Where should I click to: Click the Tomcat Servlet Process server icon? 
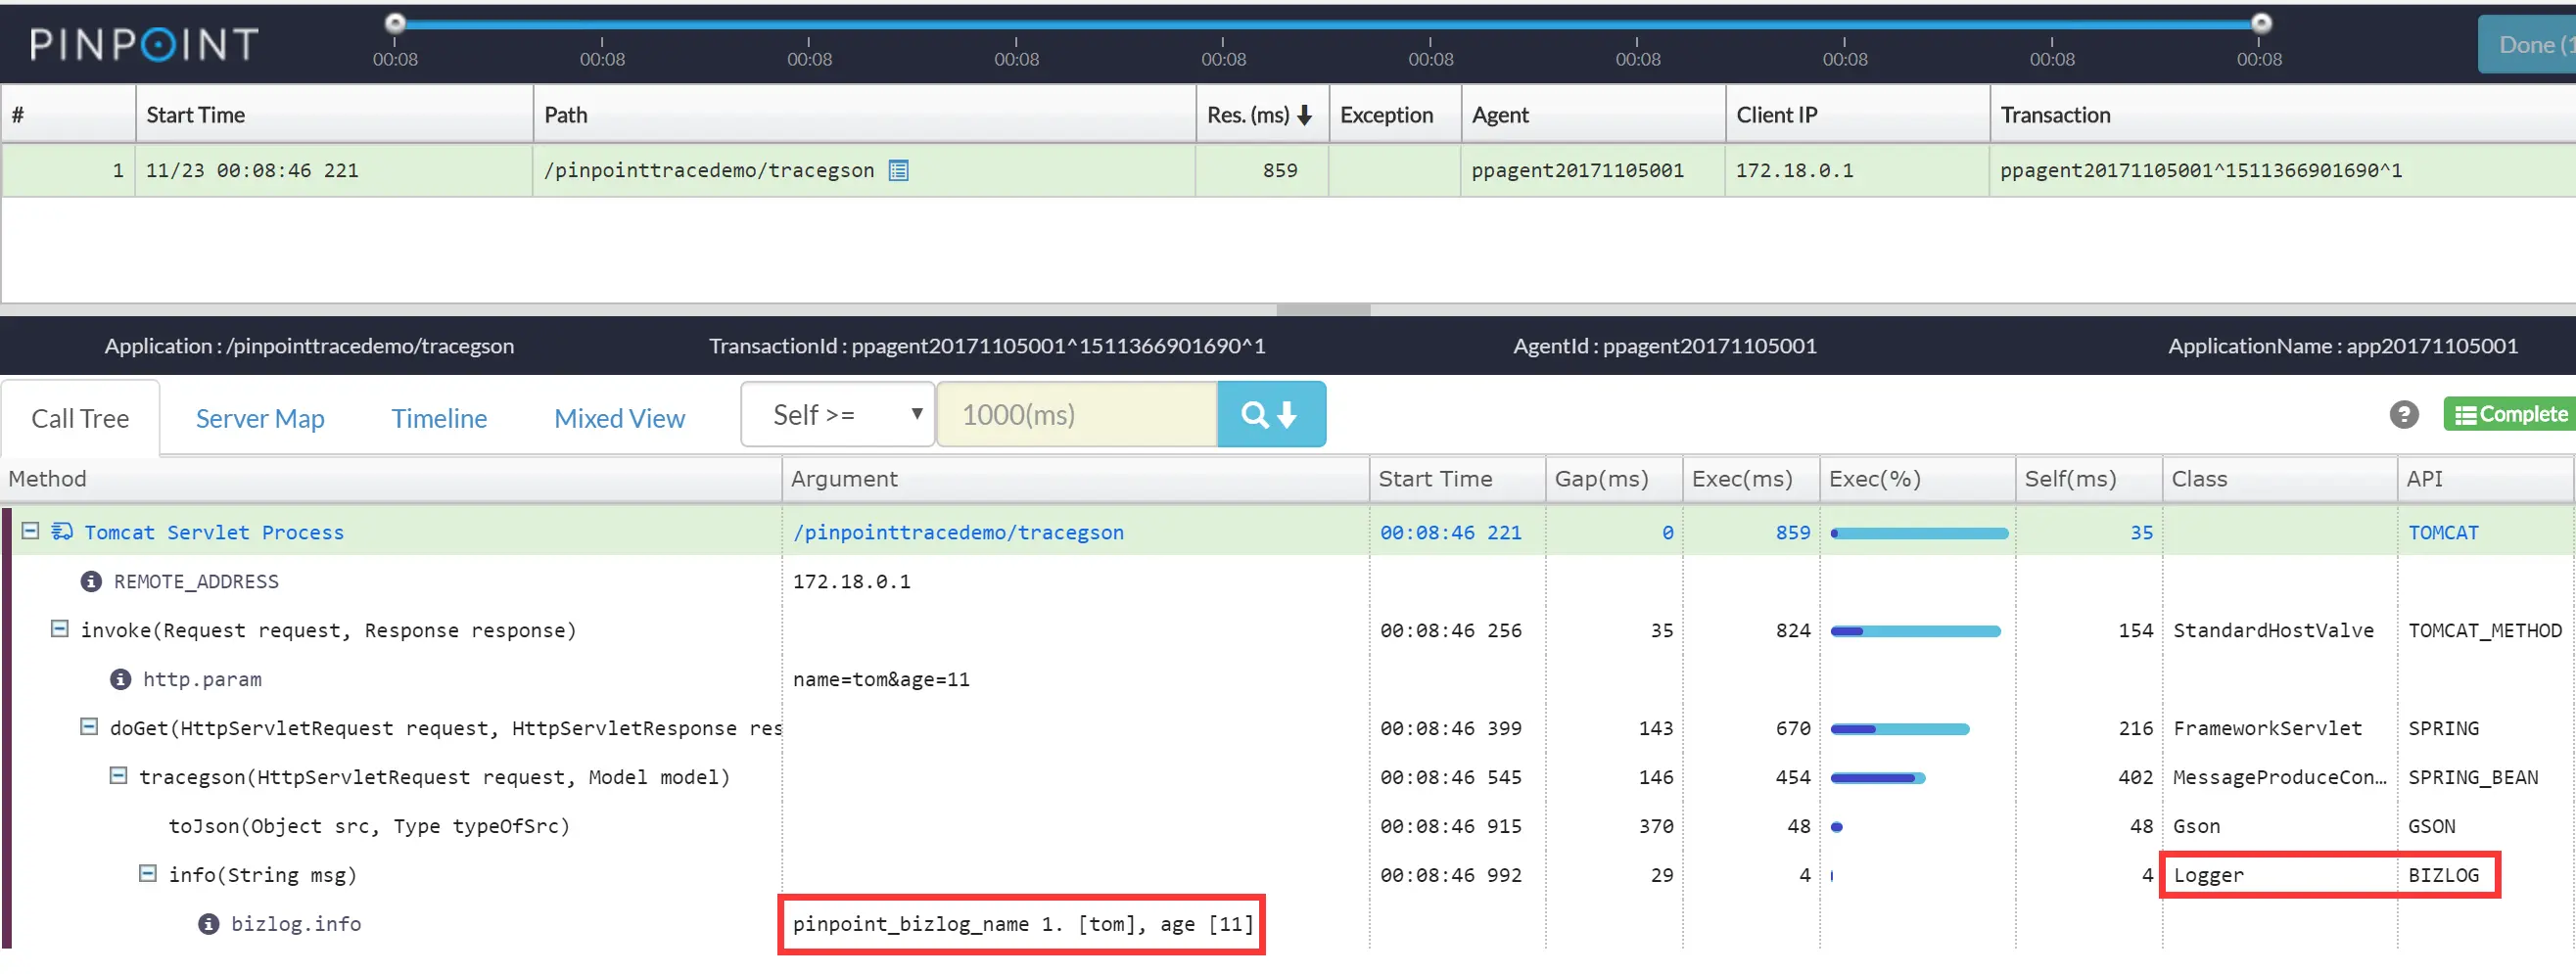62,532
